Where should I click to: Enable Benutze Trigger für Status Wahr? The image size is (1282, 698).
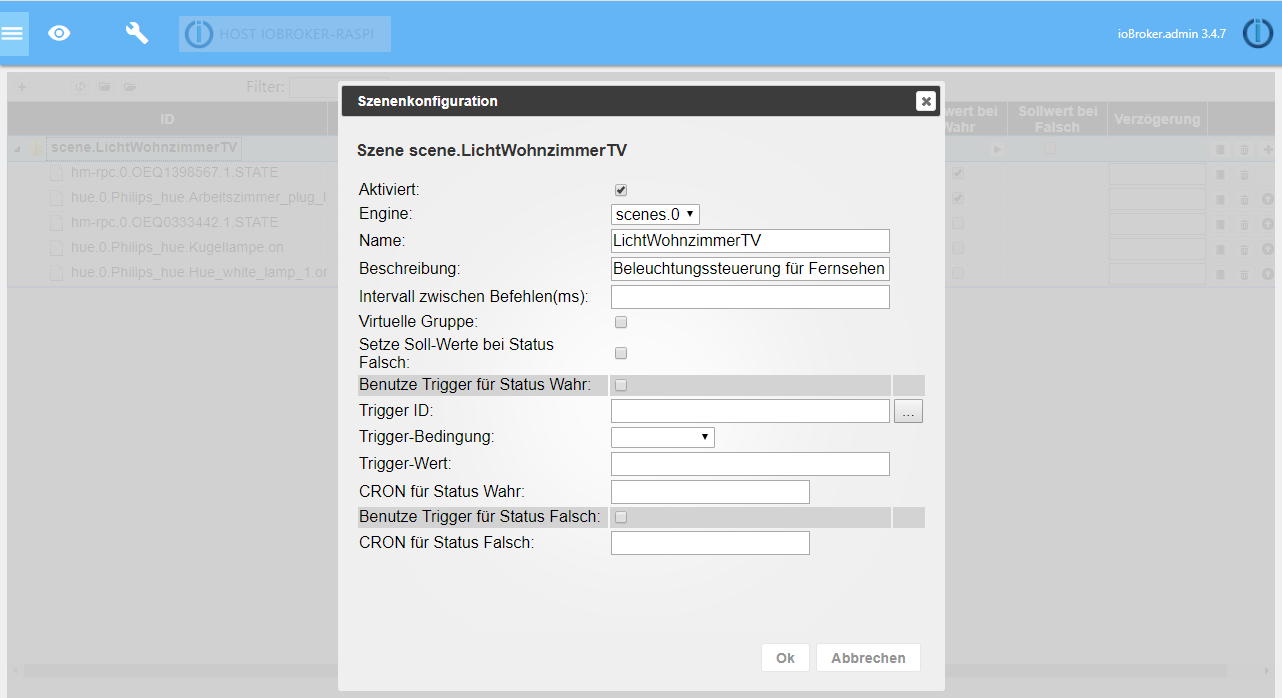(x=621, y=385)
